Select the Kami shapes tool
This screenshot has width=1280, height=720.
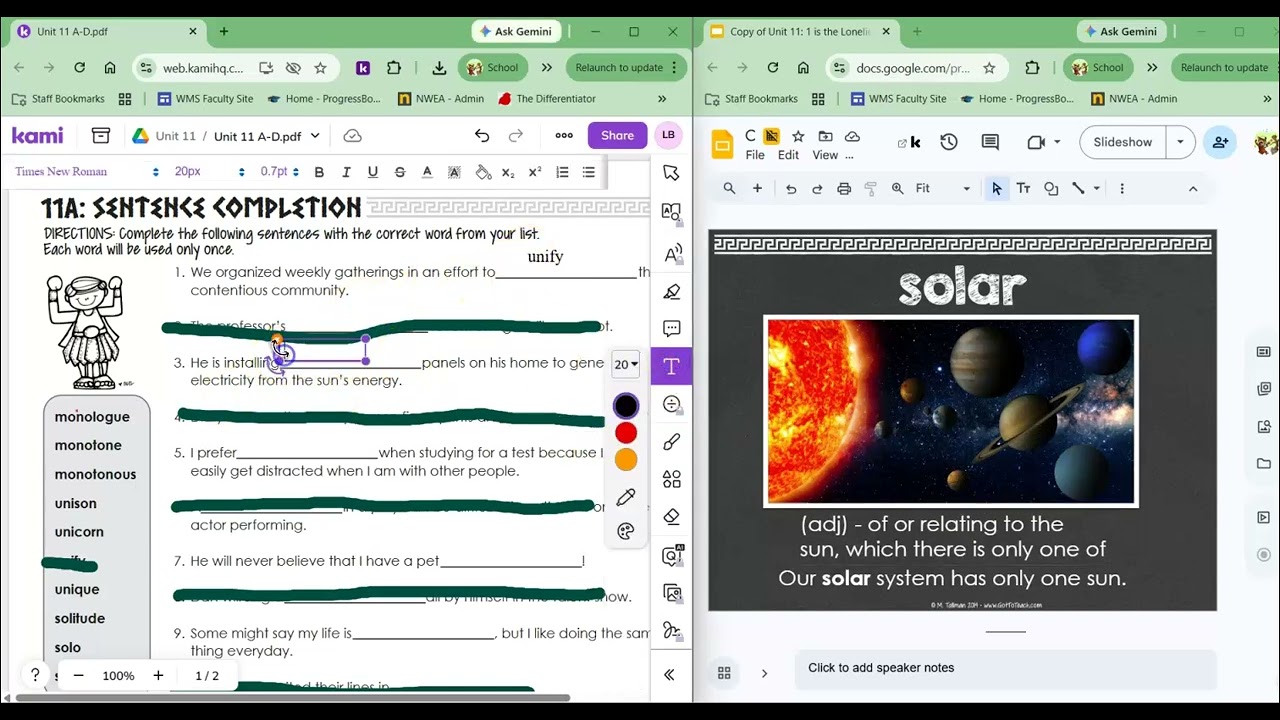671,480
